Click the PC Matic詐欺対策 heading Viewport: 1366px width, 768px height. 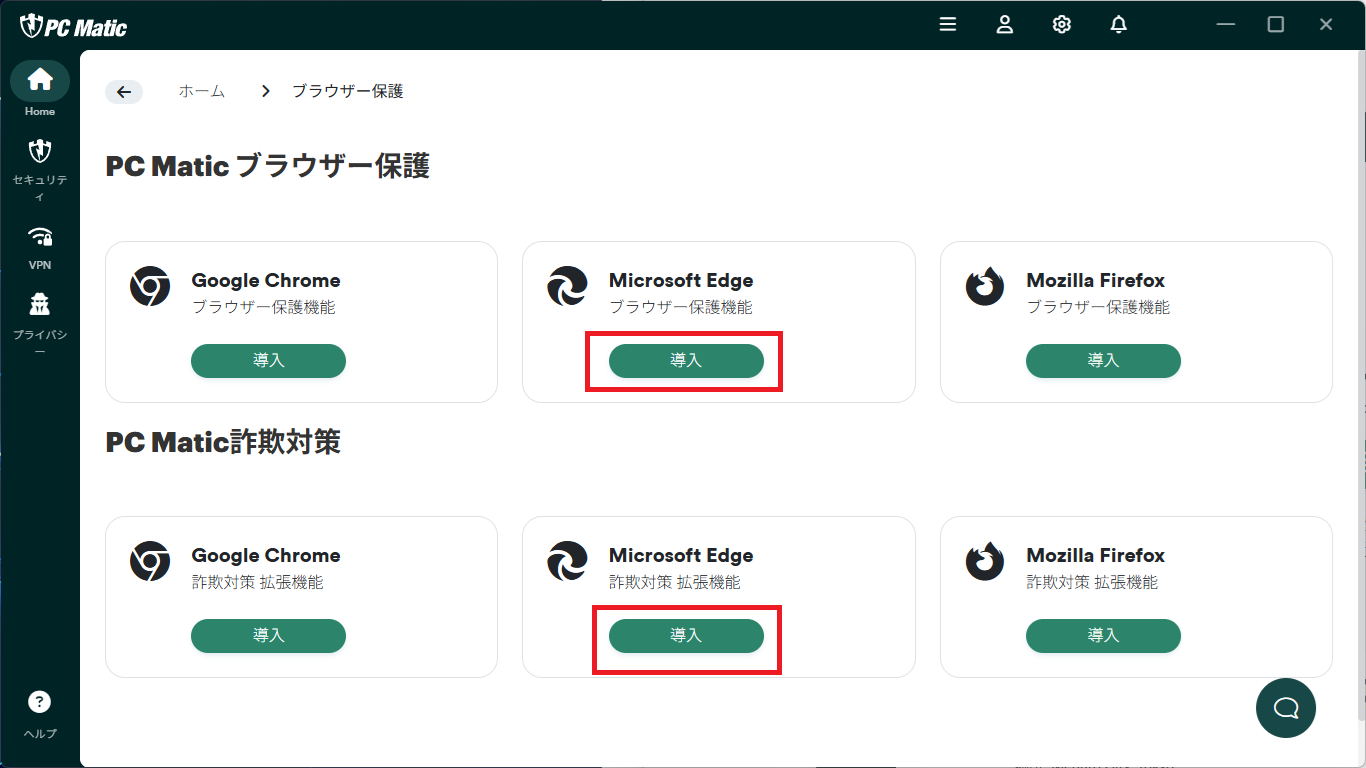click(x=223, y=442)
